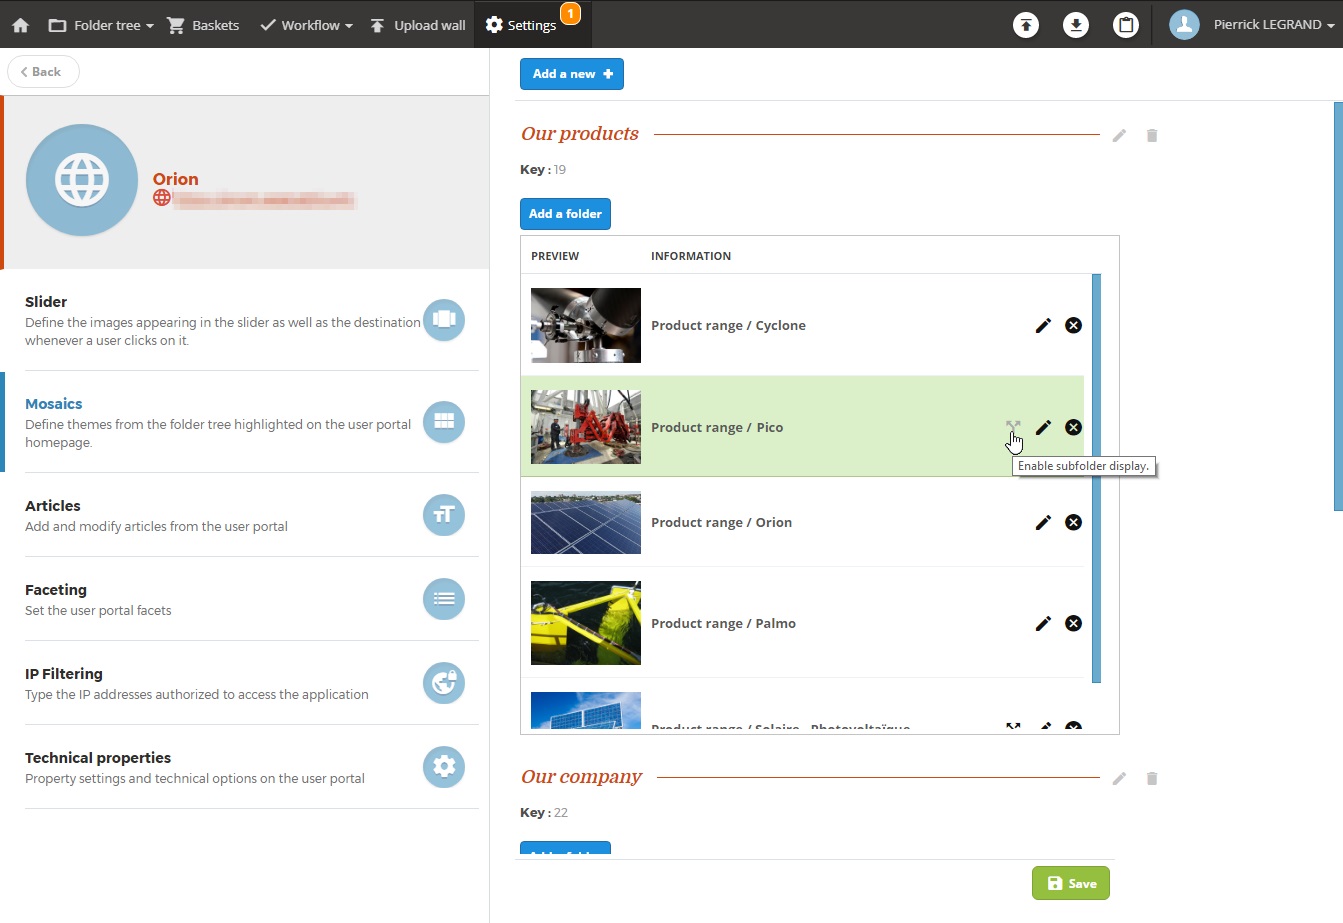Image resolution: width=1343 pixels, height=923 pixels.
Task: Rename the Our company mosaic with pencil
Action: pyautogui.click(x=1119, y=778)
